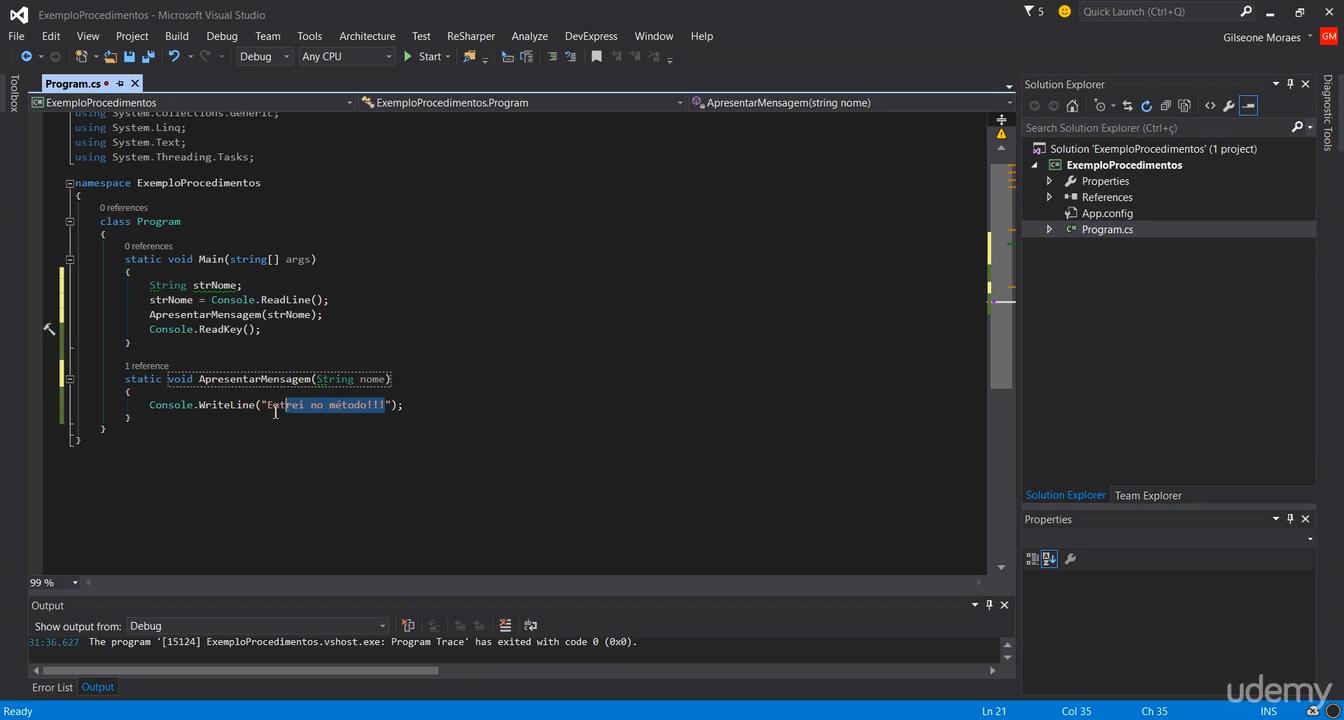
Task: Click the search magnifier in Solution Explorer
Action: point(1297,127)
